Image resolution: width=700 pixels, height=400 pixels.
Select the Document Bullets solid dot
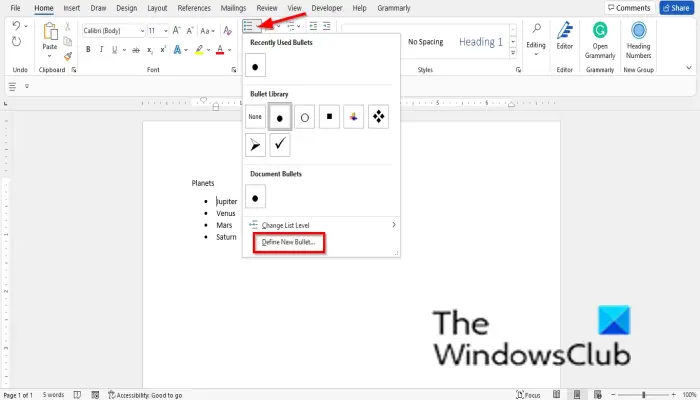(x=255, y=197)
